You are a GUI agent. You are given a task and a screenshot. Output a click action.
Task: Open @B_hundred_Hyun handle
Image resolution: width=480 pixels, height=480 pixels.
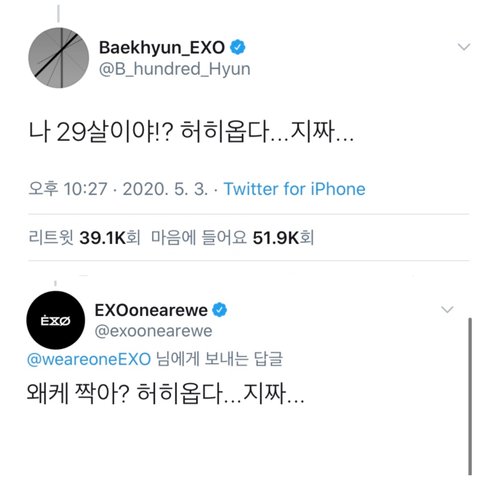pyautogui.click(x=175, y=69)
